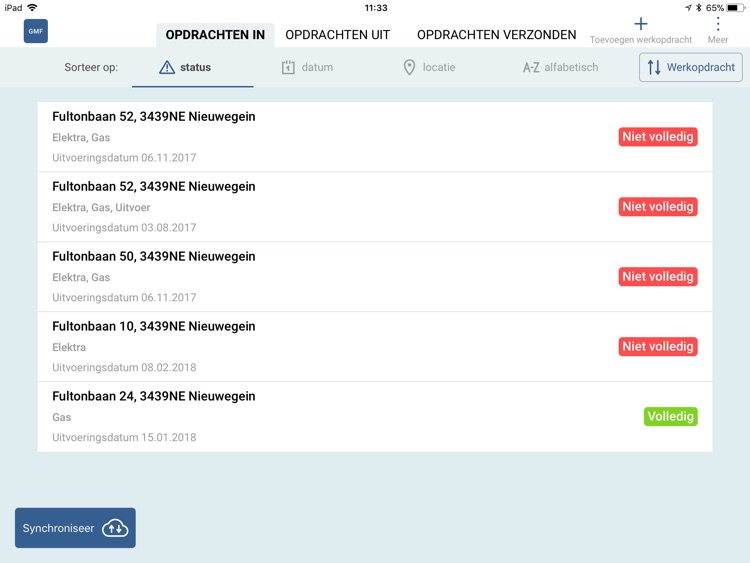Click Niet volledig badge for Uitvoeringsdatum 03.08.2017
The height and width of the screenshot is (563, 750).
click(x=658, y=207)
